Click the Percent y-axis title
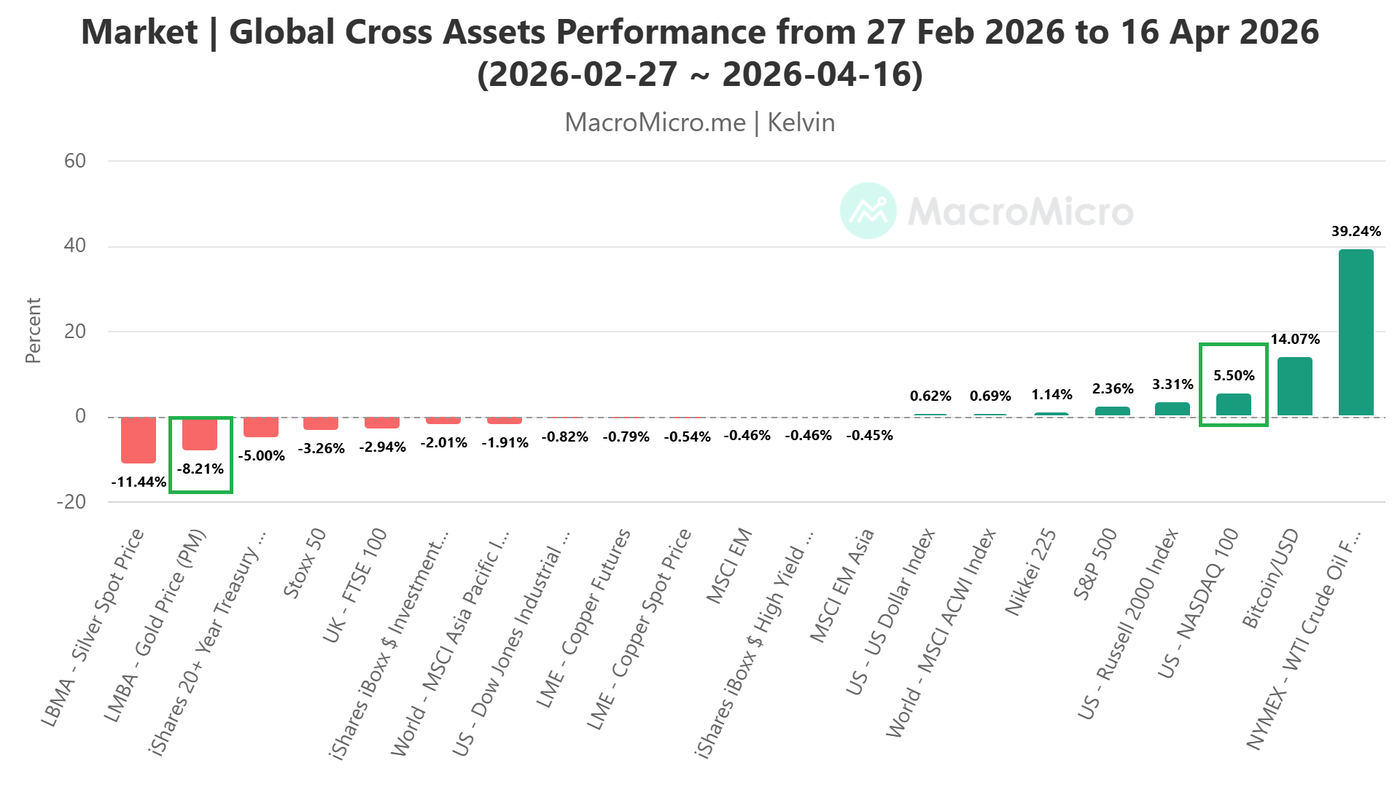Image resolution: width=1400 pixels, height=787 pixels. pyautogui.click(x=34, y=330)
